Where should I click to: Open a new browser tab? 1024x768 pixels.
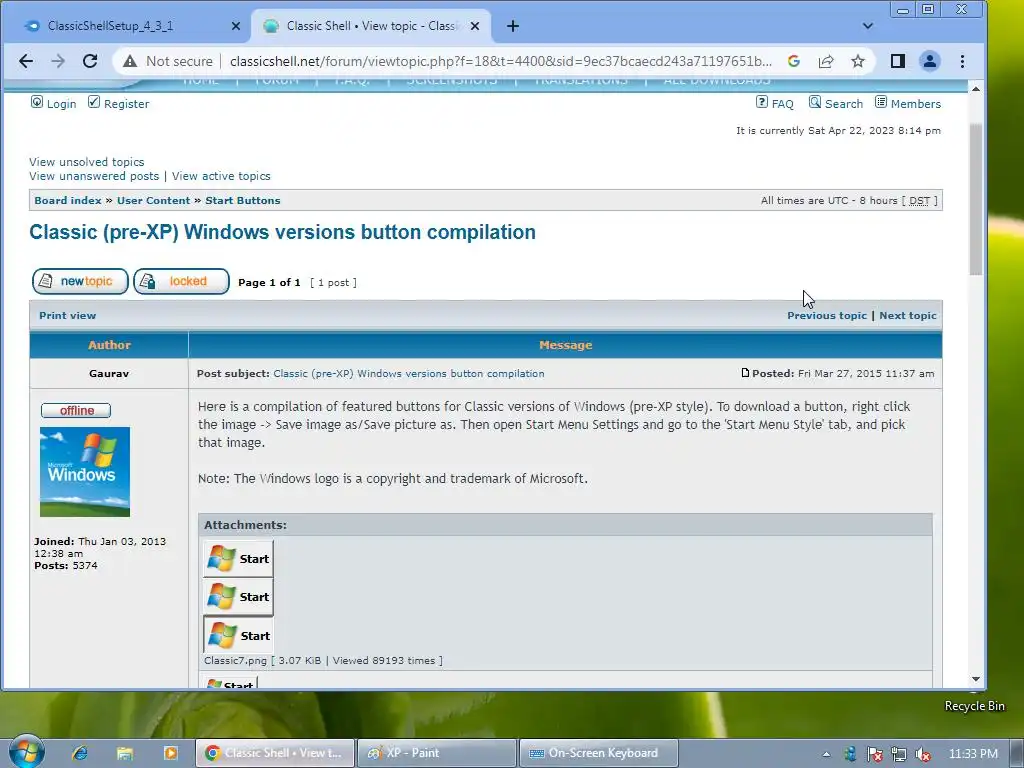pyautogui.click(x=513, y=26)
